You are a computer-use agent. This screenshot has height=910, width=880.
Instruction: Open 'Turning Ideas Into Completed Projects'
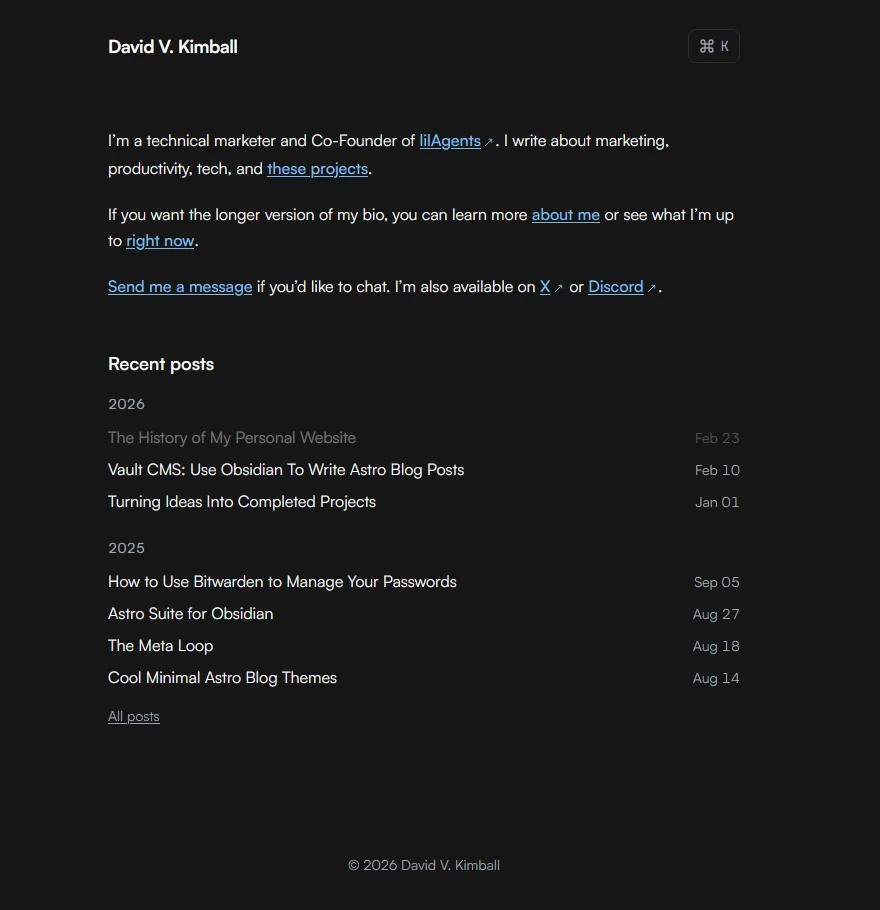(241, 501)
